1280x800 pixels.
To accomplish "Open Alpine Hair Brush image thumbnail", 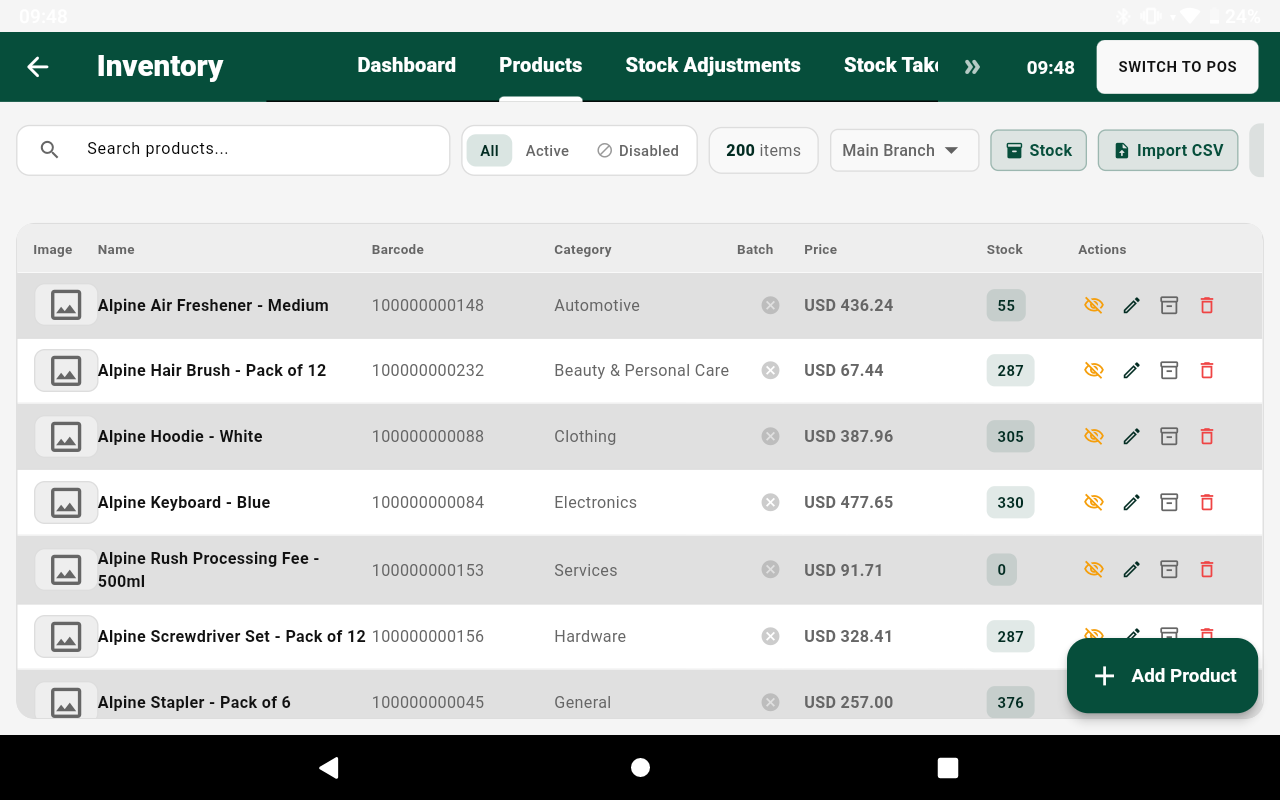I will 66,370.
